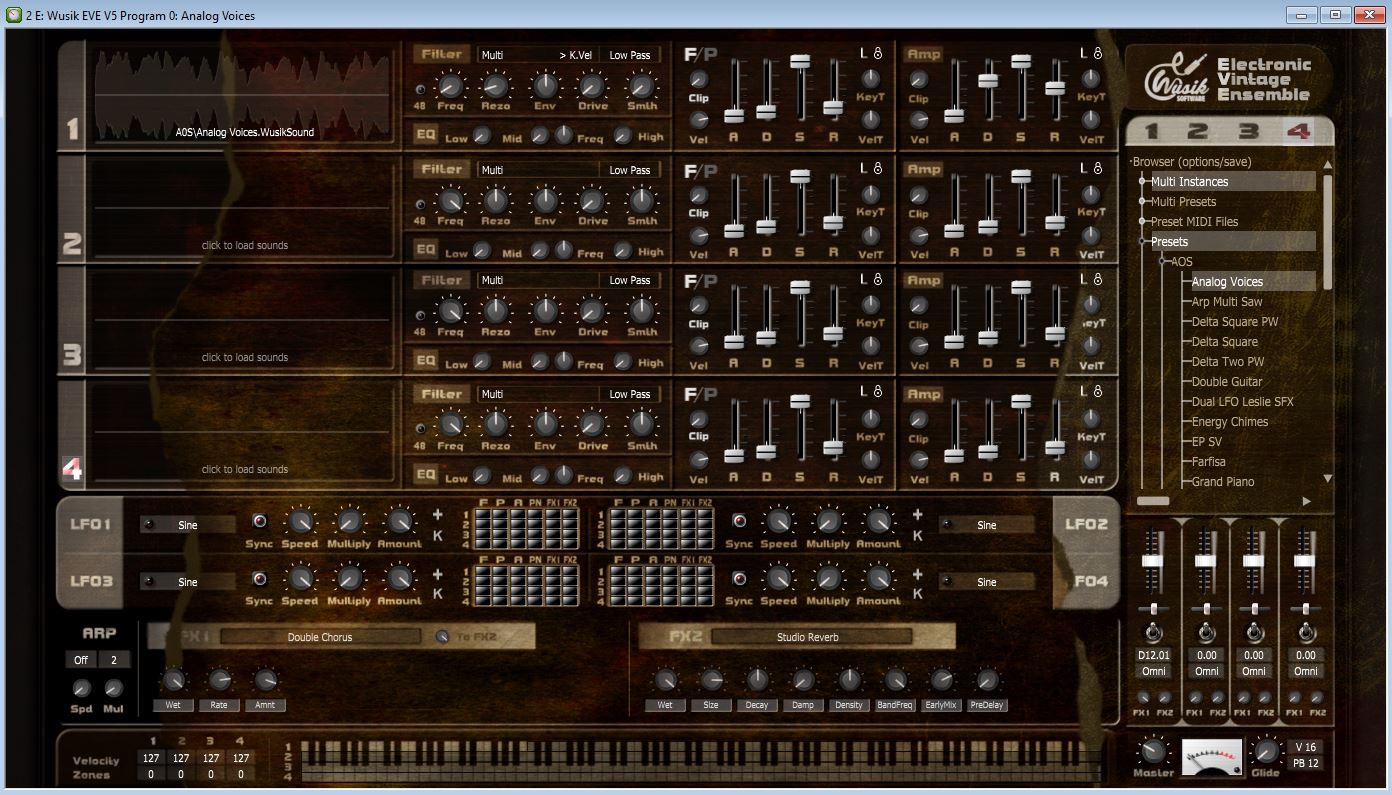This screenshot has width=1392, height=795.
Task: Open the LFO1 Sine waveform dropdown
Action: (188, 525)
